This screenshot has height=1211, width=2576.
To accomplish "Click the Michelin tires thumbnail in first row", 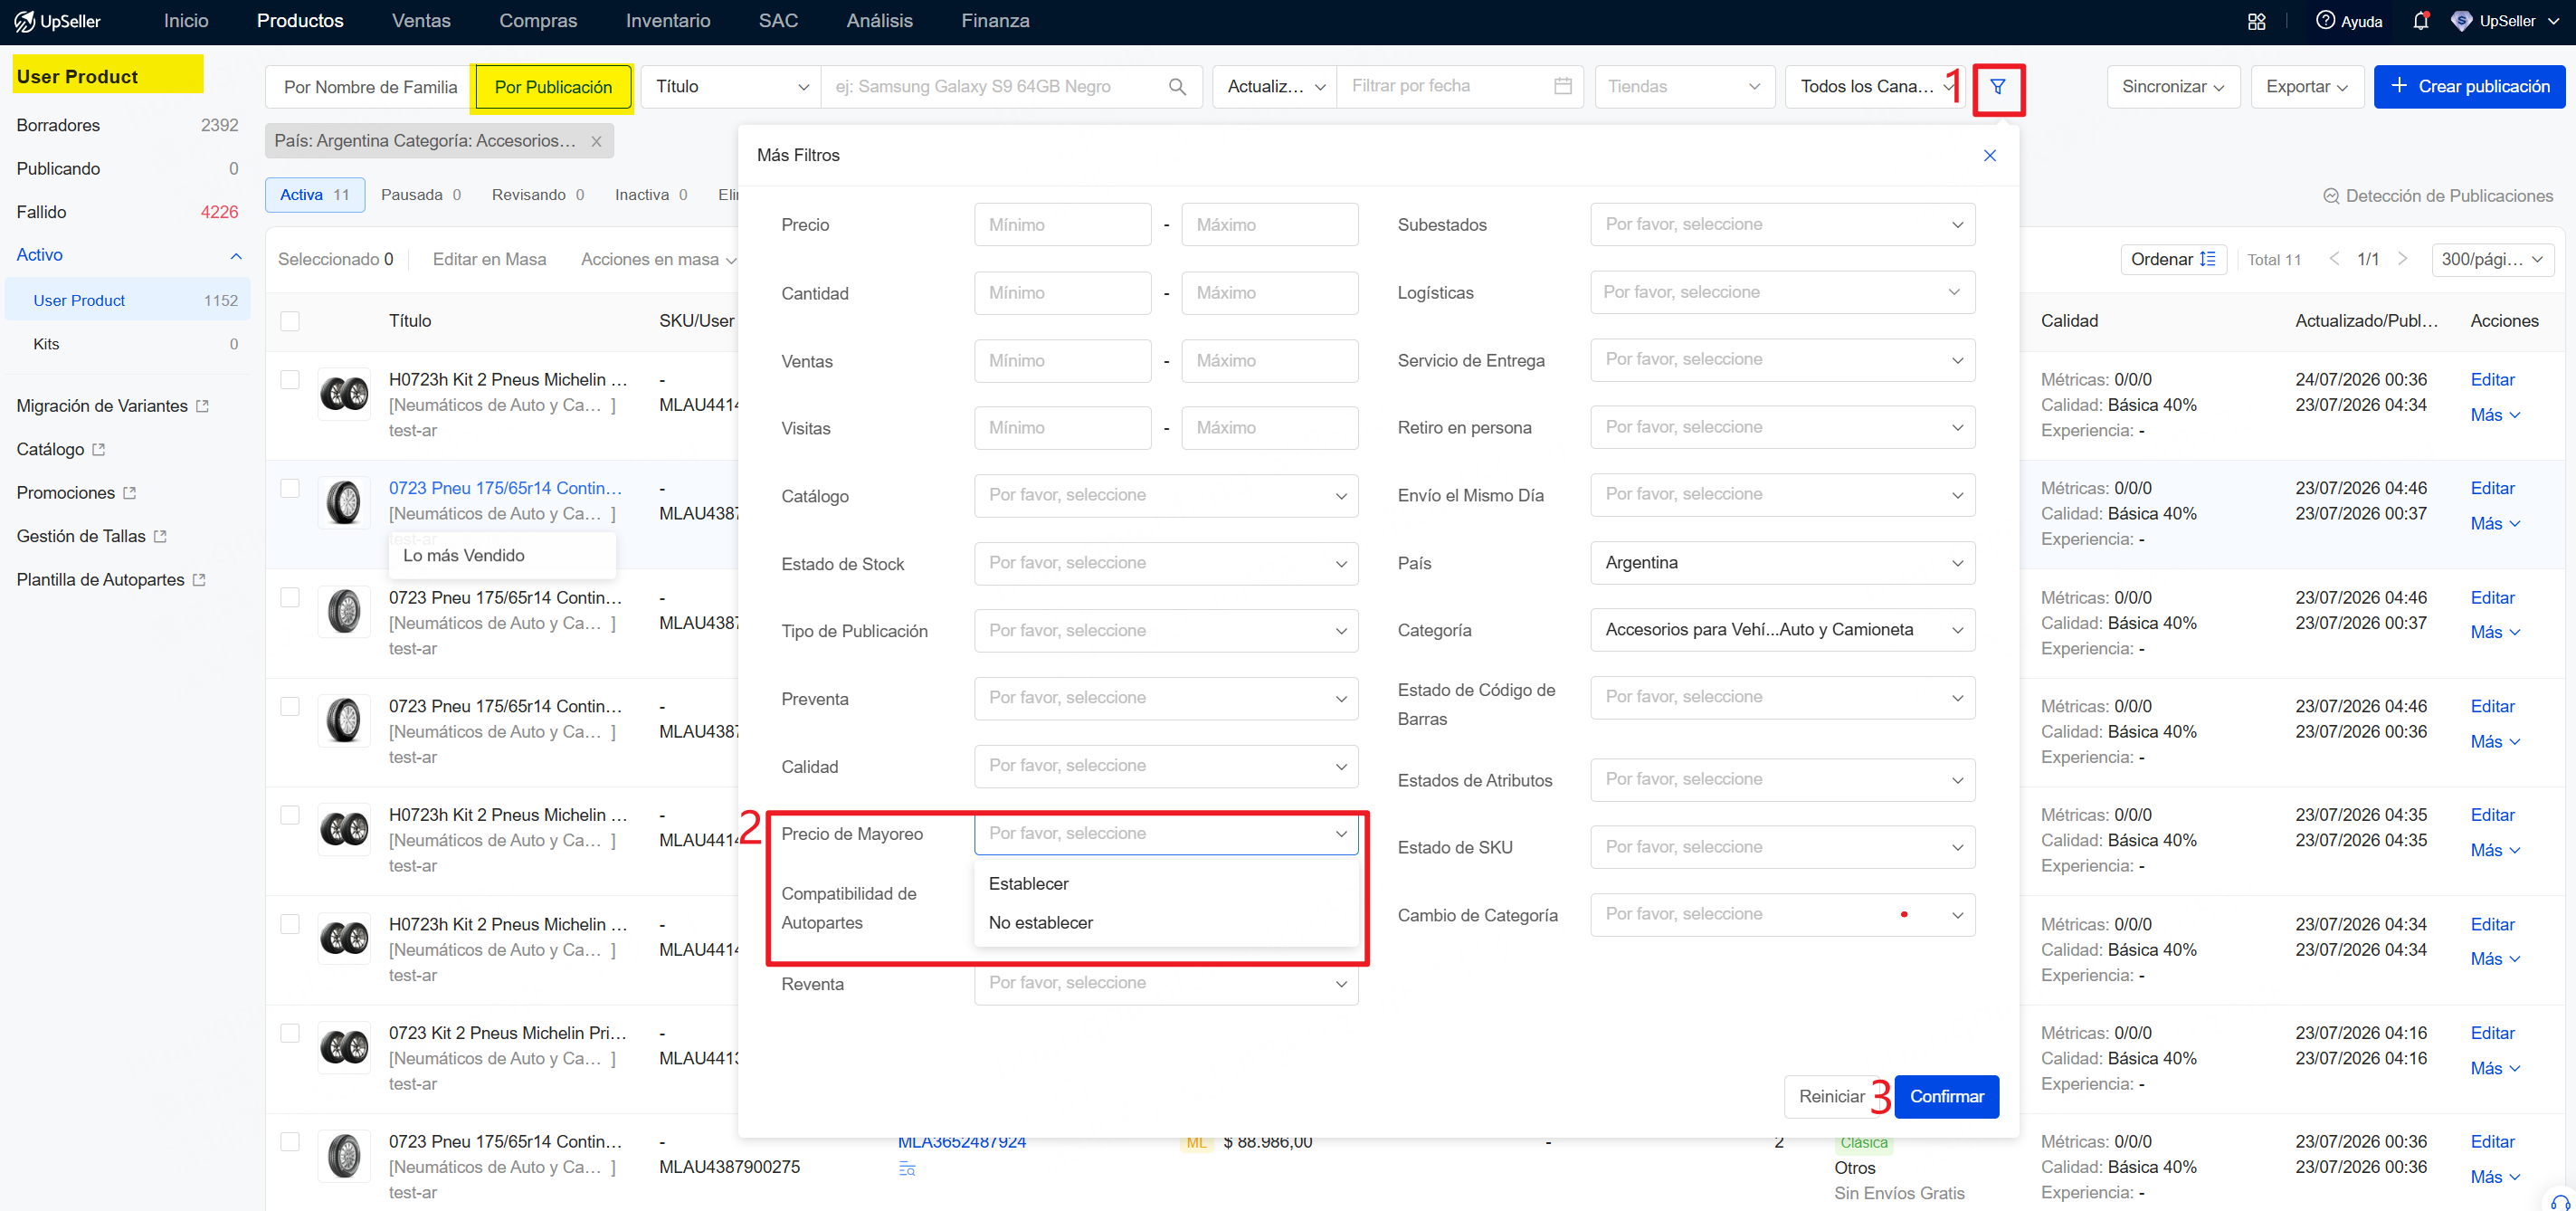I will coord(344,394).
